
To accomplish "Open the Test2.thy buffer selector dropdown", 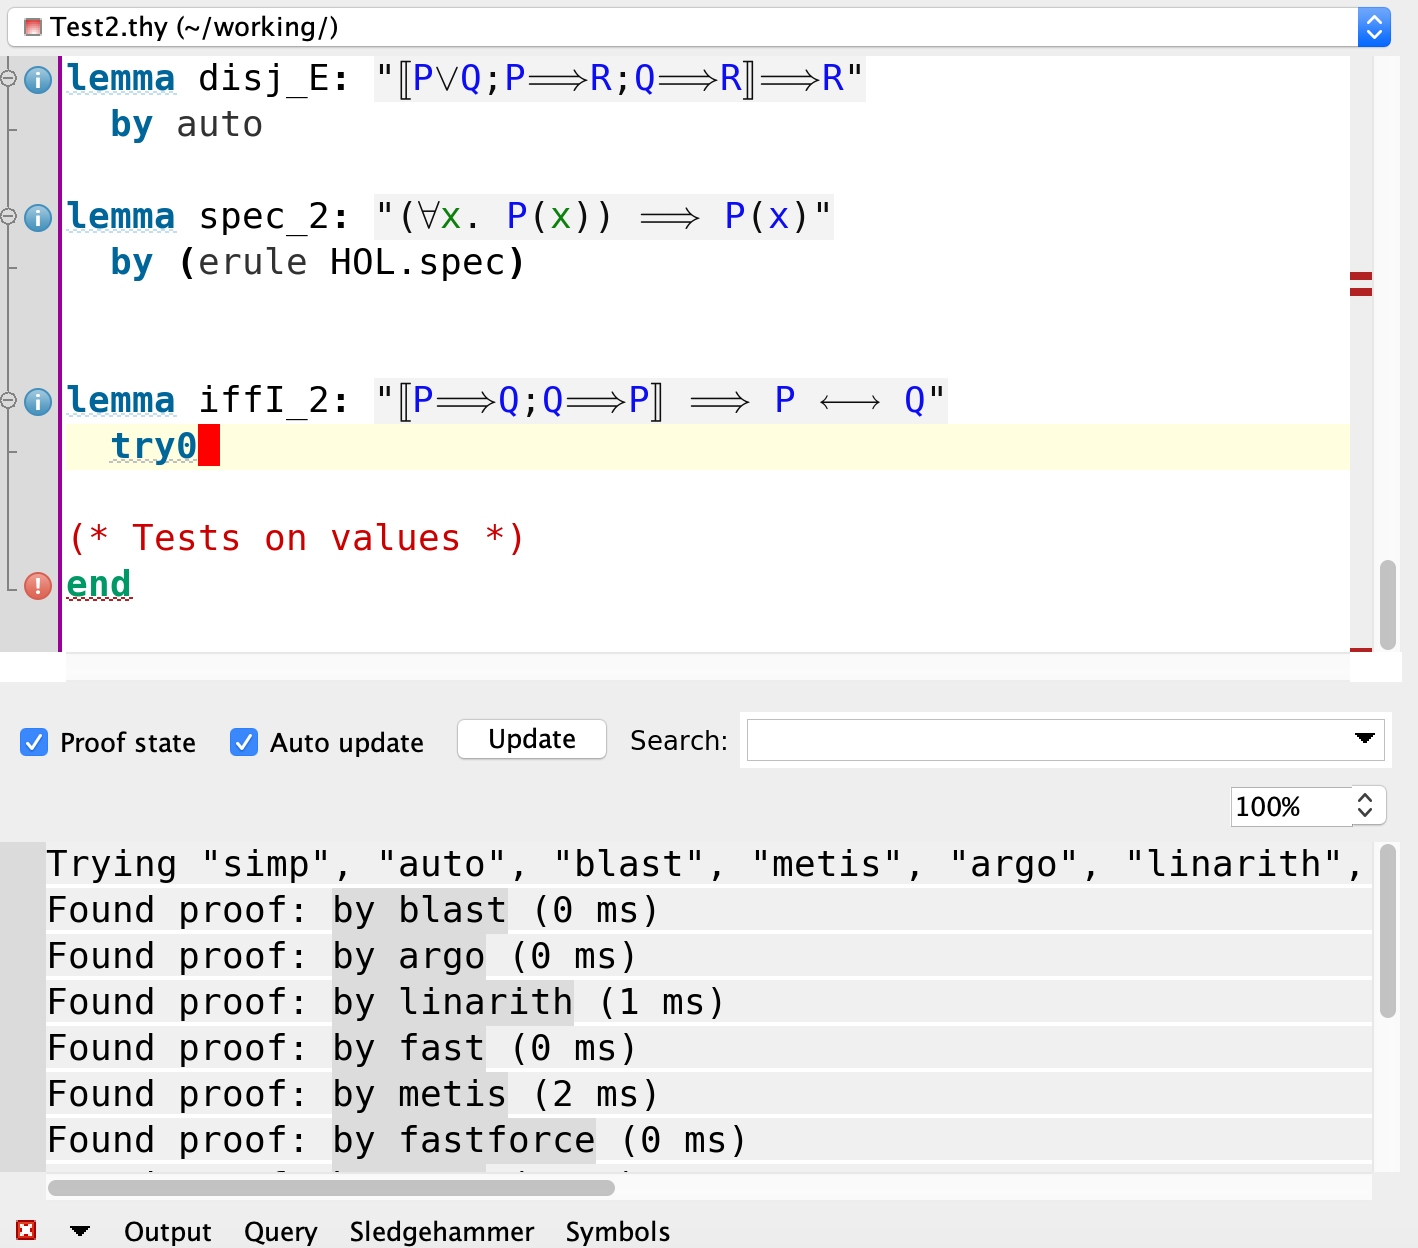I will (1374, 27).
